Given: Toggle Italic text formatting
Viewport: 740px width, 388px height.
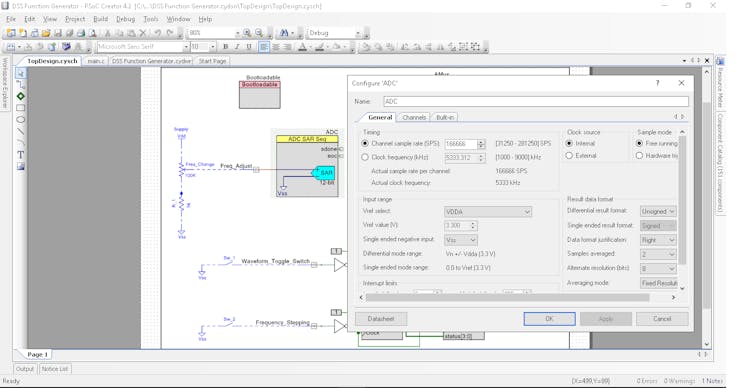Looking at the screenshot, I should point(237,47).
